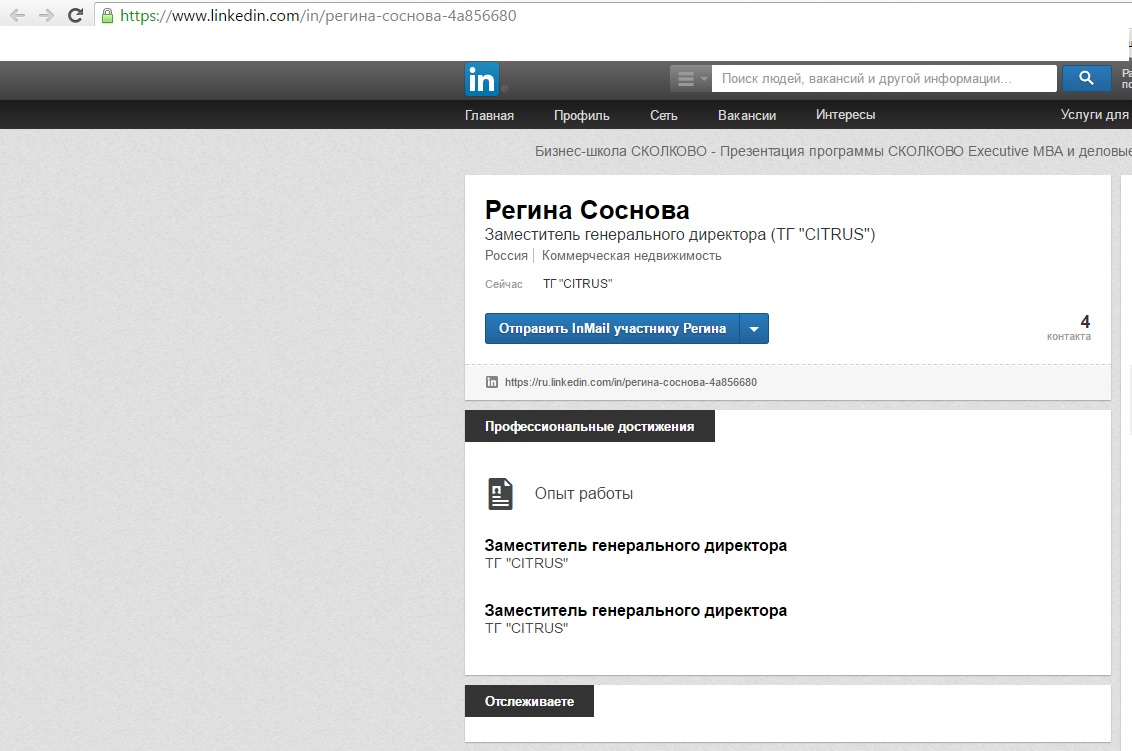
Task: Click the blue magnifier search button
Action: [1086, 78]
